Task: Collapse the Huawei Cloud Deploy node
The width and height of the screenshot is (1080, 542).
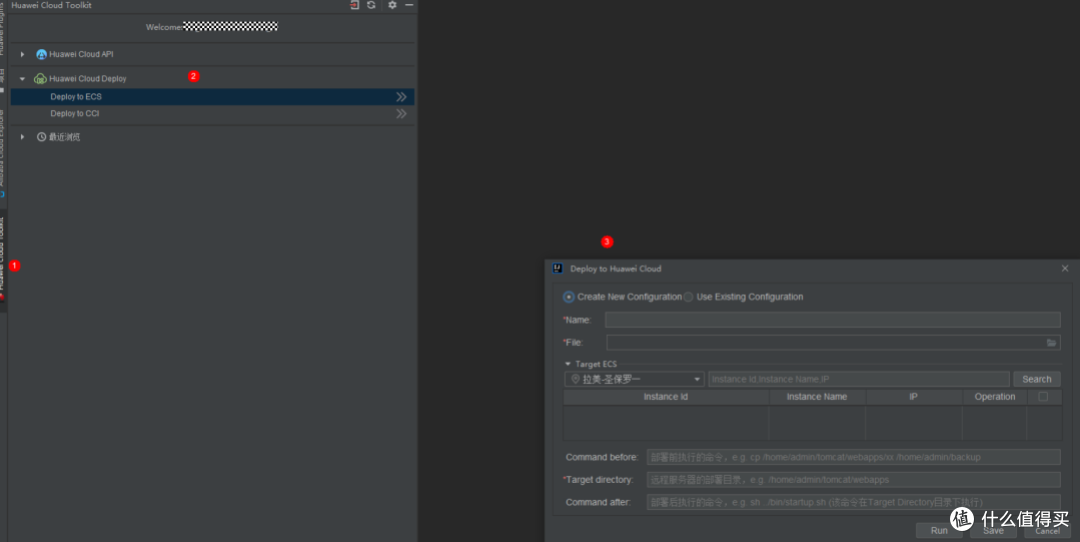Action: [x=23, y=79]
